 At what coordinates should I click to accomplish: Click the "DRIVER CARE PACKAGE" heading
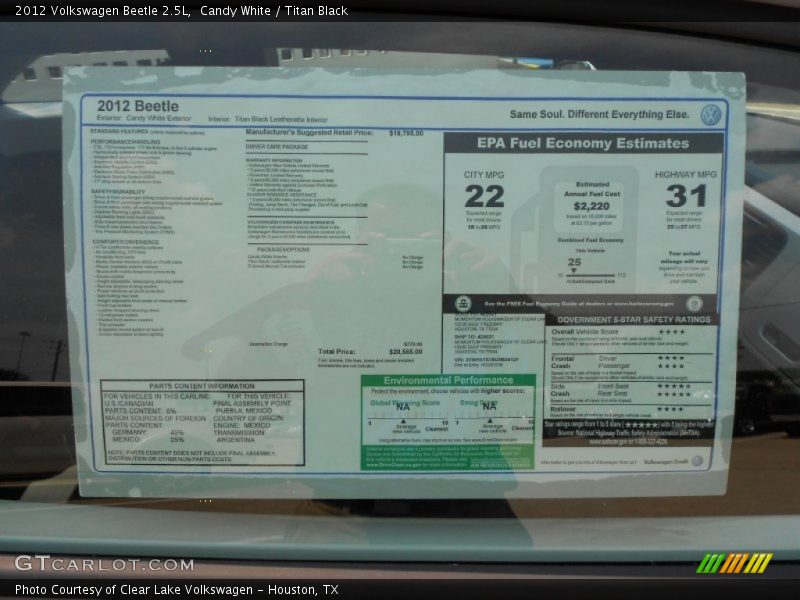coord(277,146)
